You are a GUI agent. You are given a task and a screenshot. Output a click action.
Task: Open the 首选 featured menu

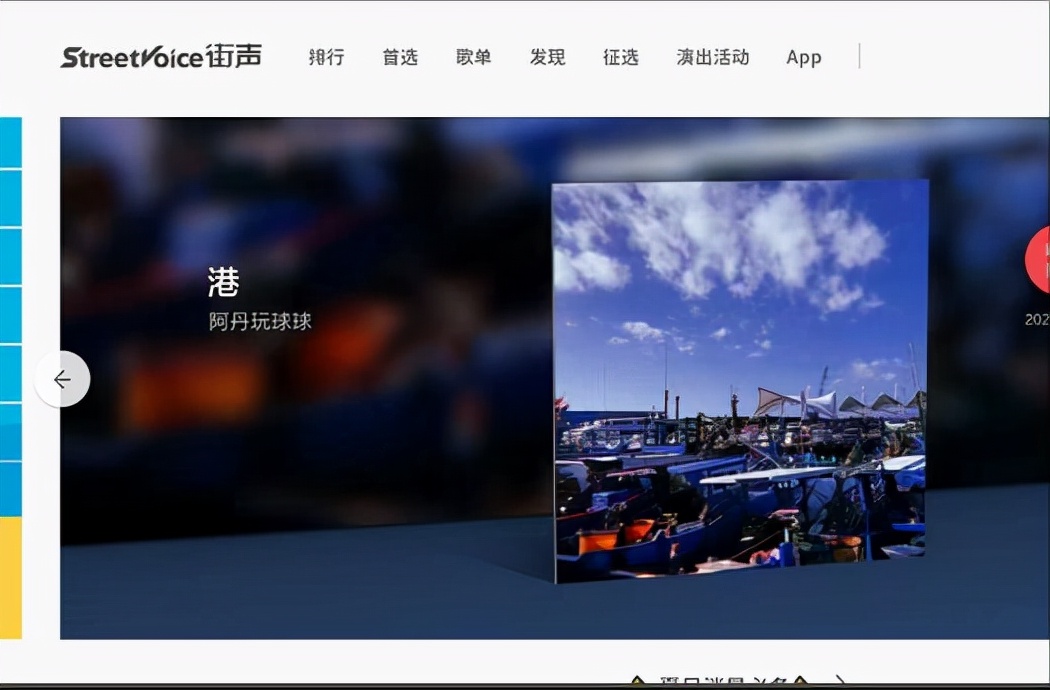click(399, 57)
